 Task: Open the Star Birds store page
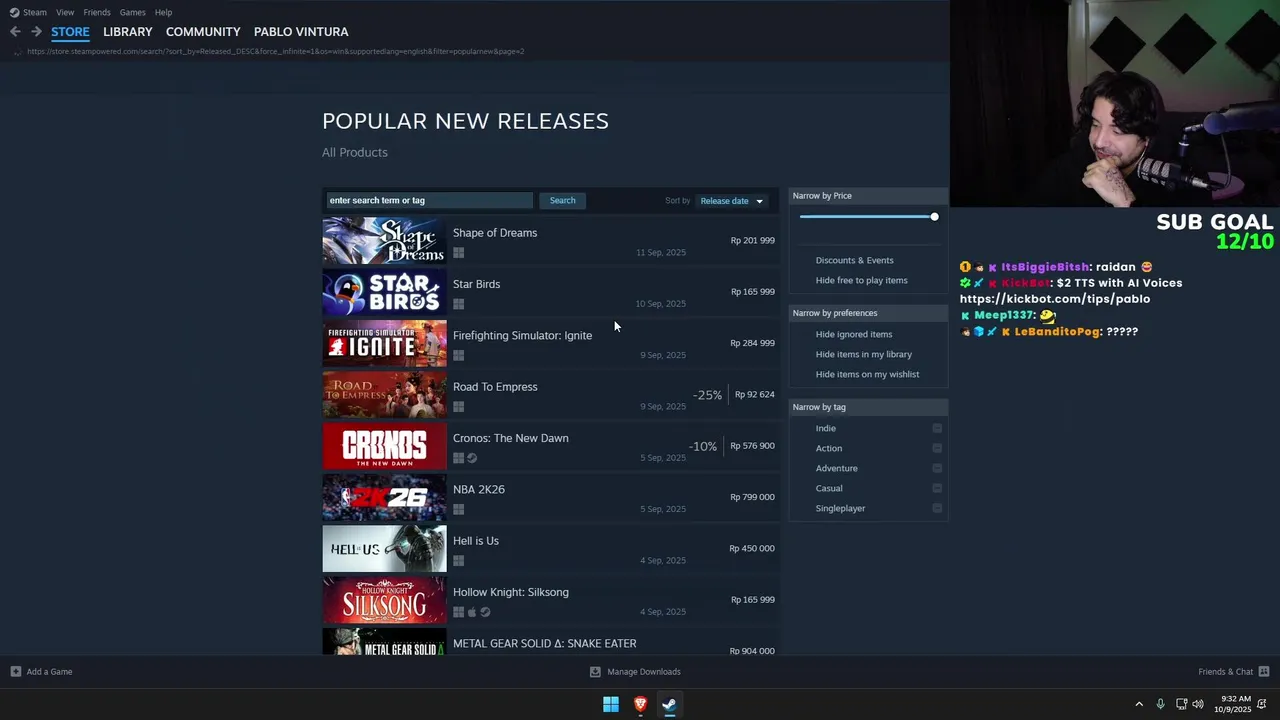pos(550,292)
